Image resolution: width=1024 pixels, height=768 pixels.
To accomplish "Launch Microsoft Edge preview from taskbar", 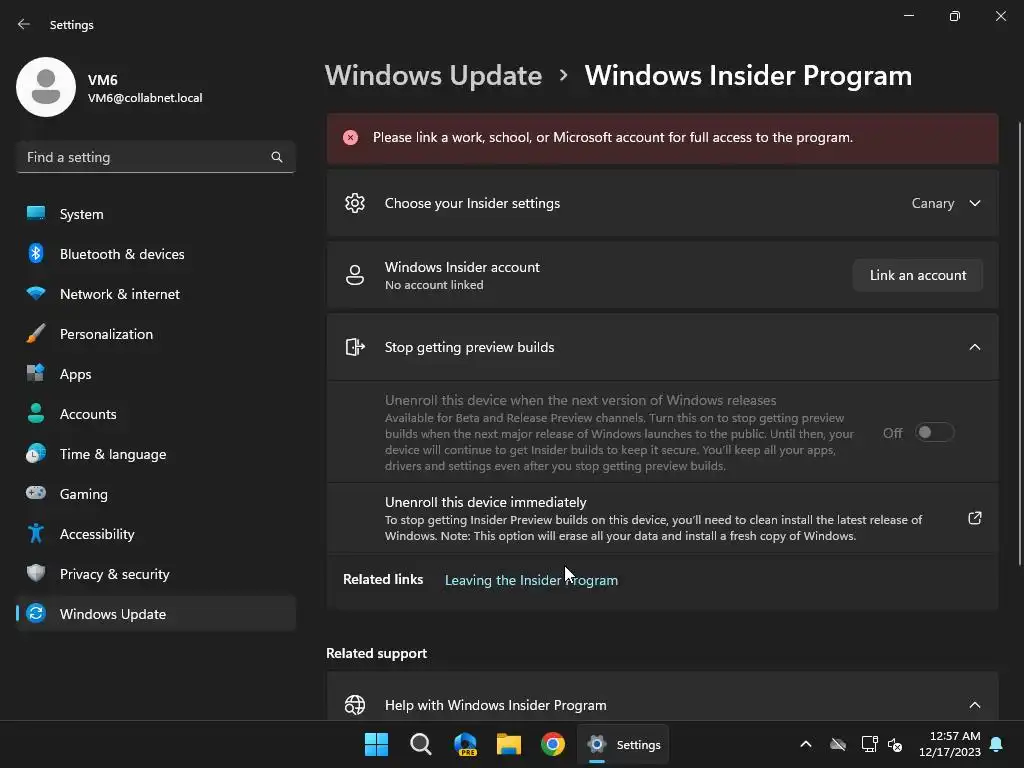I will tap(465, 744).
